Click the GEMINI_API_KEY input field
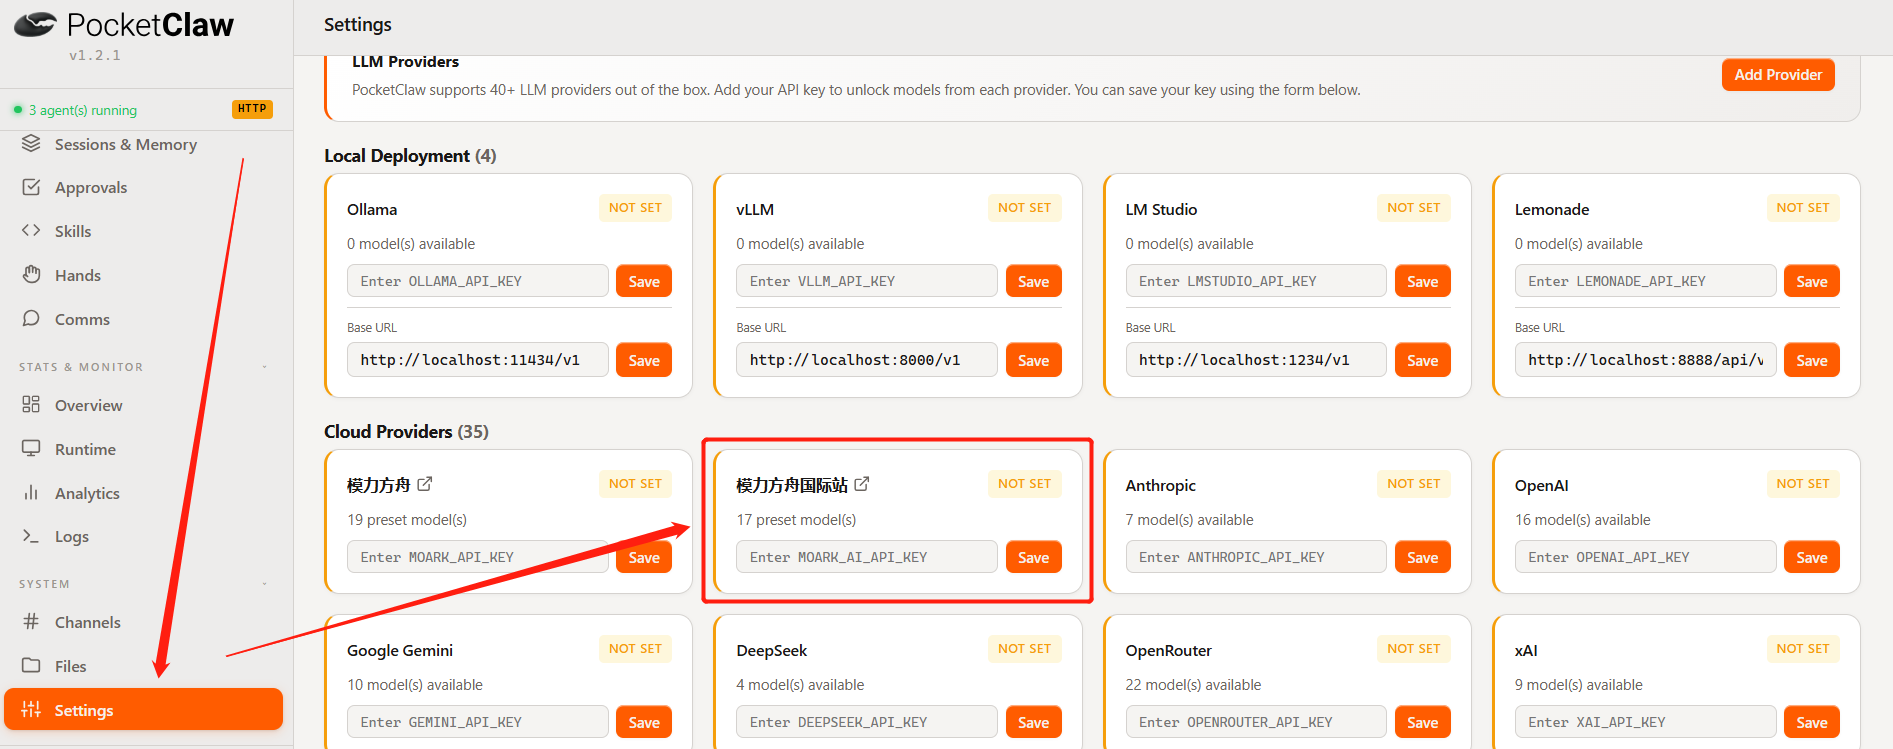The height and width of the screenshot is (749, 1893). click(x=478, y=722)
